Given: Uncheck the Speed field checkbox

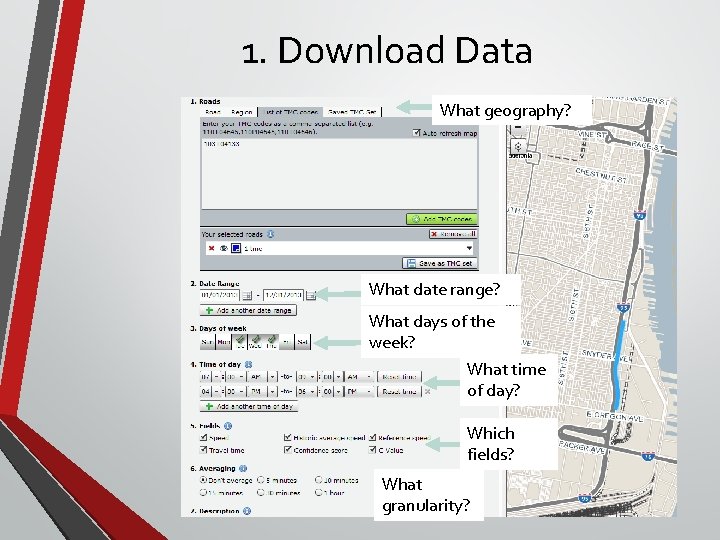Looking at the screenshot, I should [203, 437].
